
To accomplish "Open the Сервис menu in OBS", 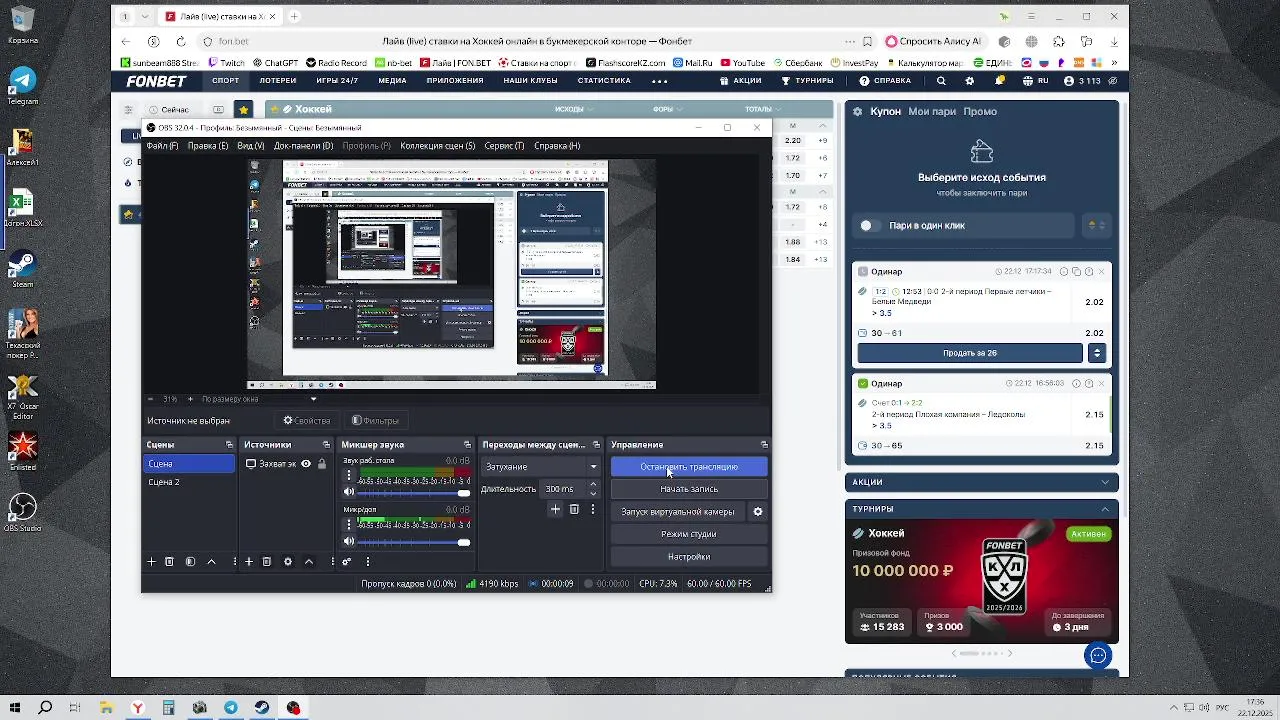I will tap(504, 146).
